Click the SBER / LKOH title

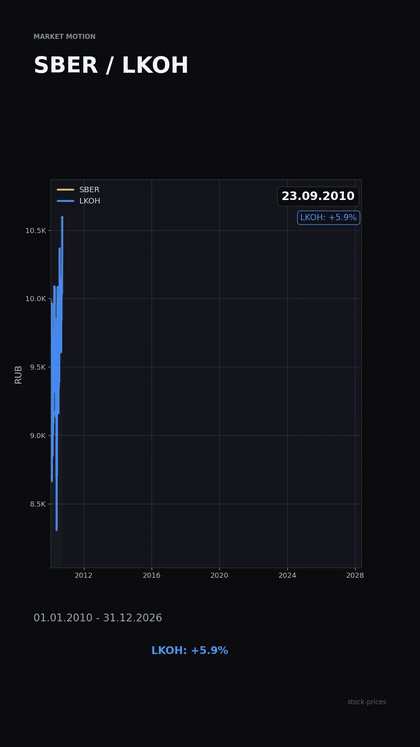tap(110, 65)
